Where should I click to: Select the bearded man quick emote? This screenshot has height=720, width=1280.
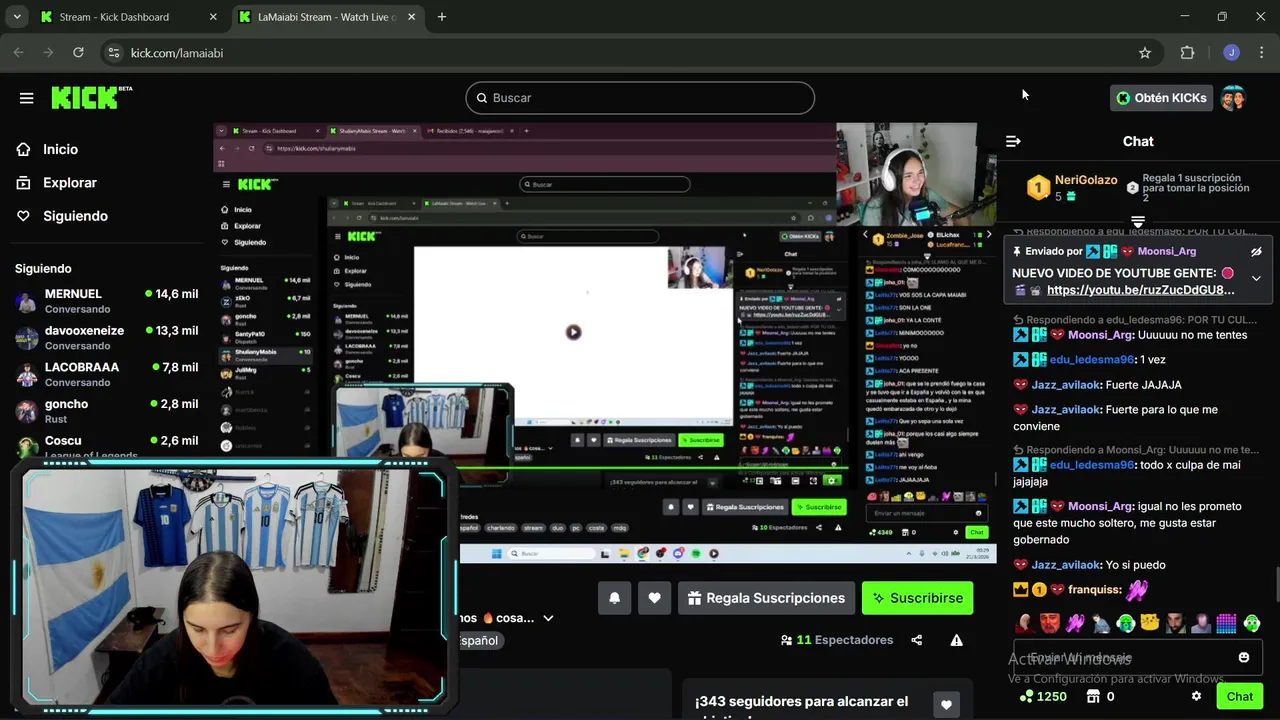pyautogui.click(x=1176, y=623)
